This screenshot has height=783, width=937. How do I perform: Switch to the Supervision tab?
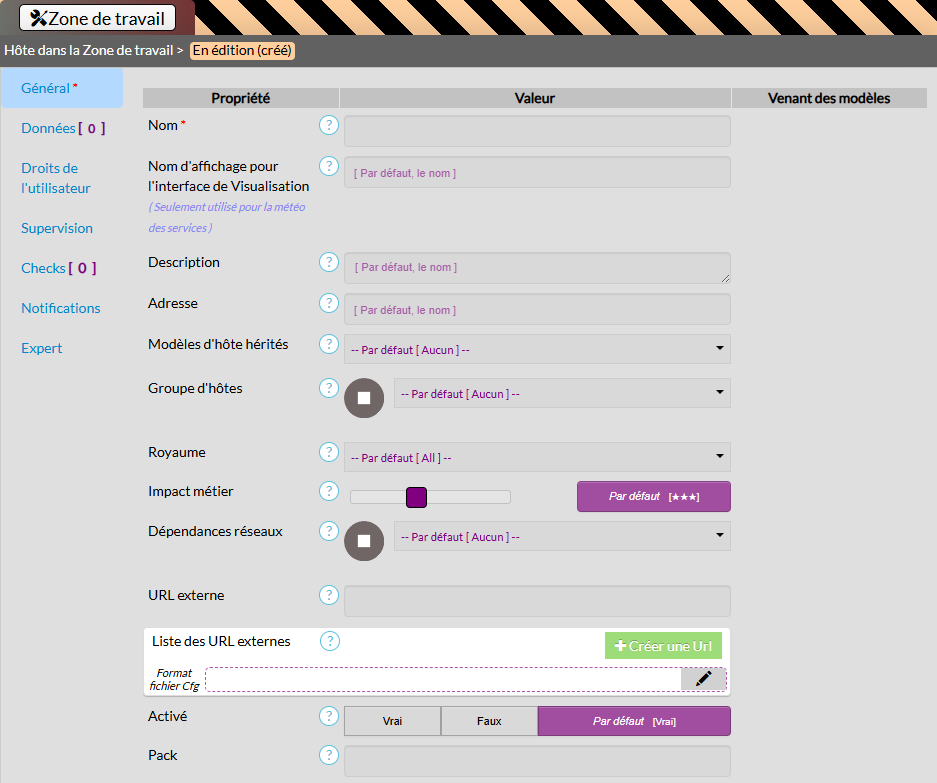pyautogui.click(x=57, y=228)
